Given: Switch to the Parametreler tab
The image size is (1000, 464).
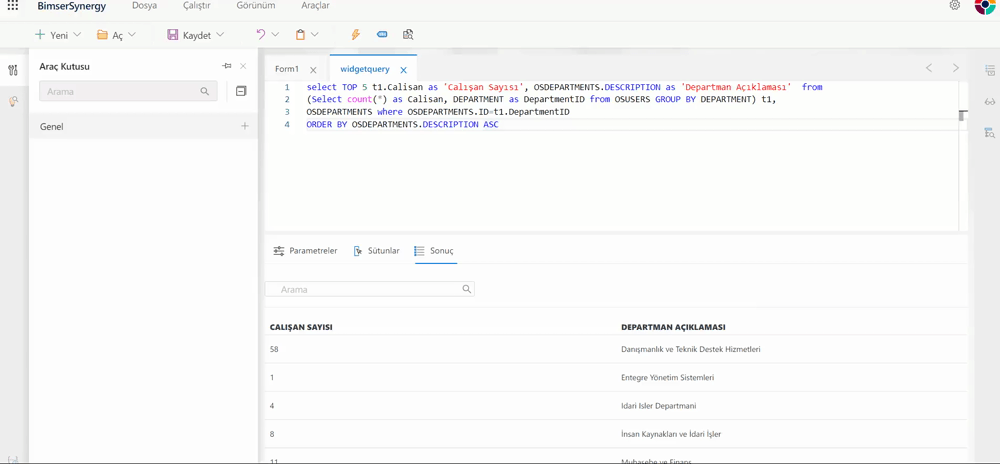Looking at the screenshot, I should click(x=306, y=251).
